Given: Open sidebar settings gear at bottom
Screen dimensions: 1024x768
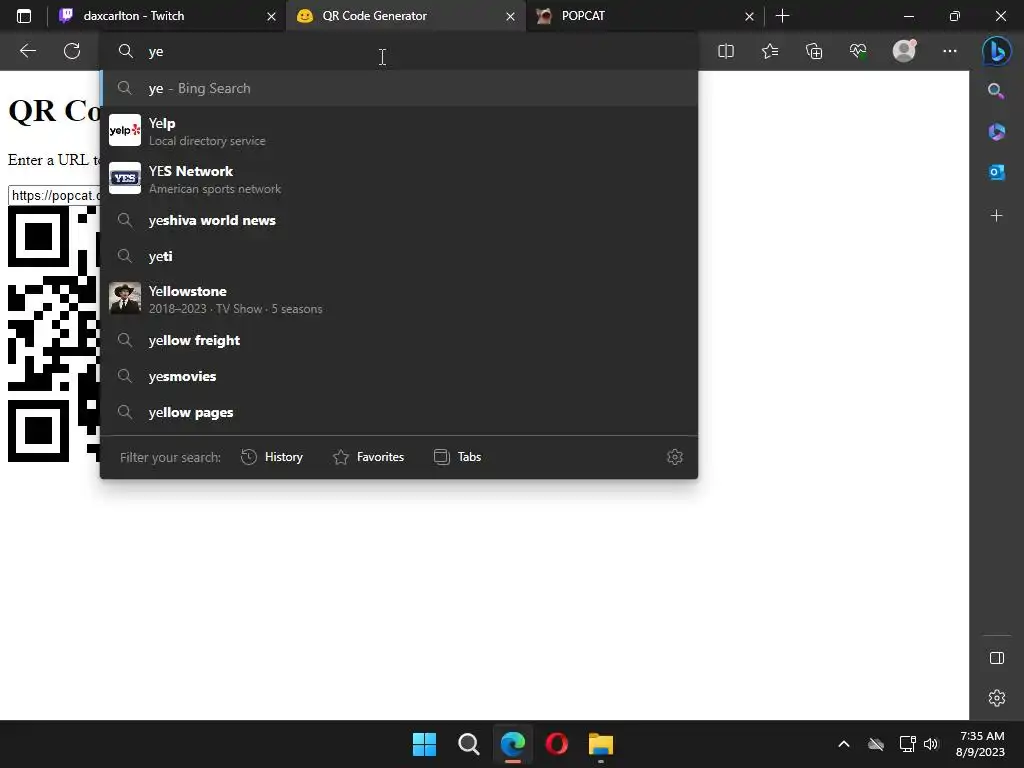Looking at the screenshot, I should (997, 697).
